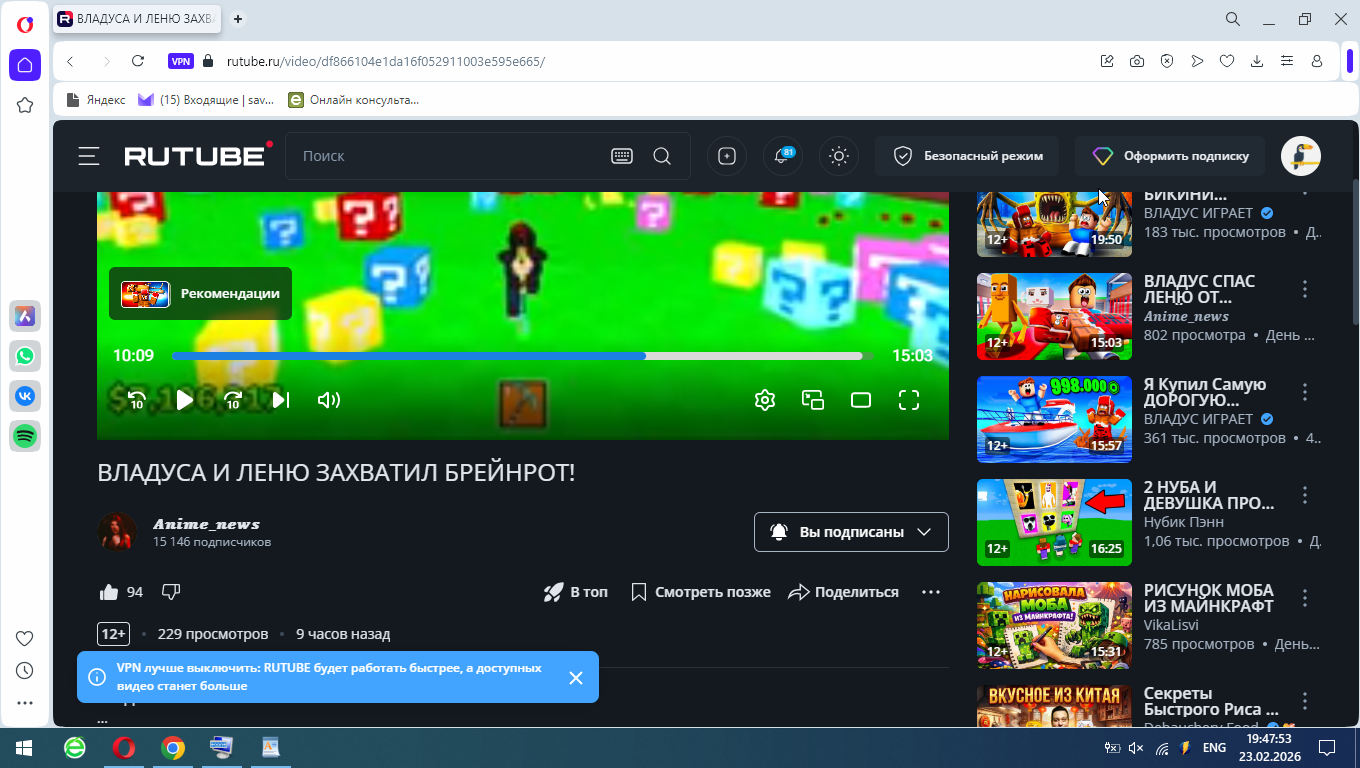The height and width of the screenshot is (768, 1360).
Task: Open RUTUBE notifications bell
Action: [x=783, y=156]
